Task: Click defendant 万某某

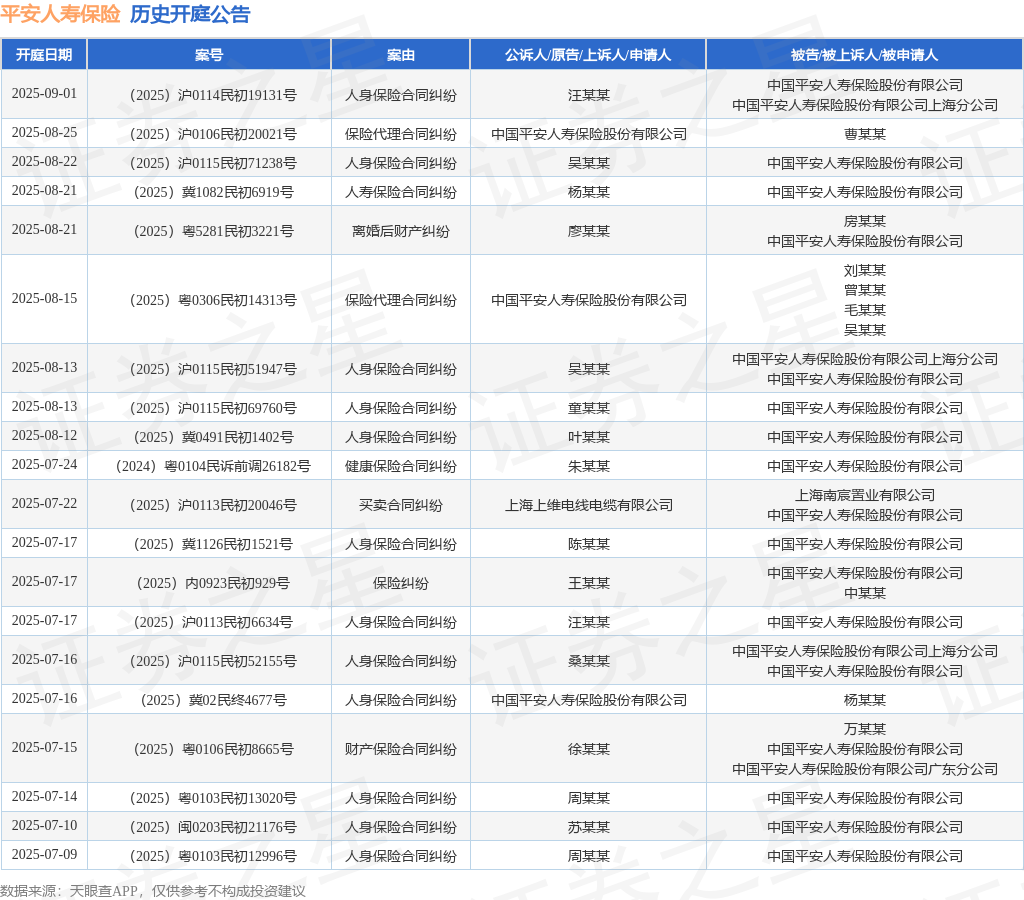Action: tap(865, 730)
